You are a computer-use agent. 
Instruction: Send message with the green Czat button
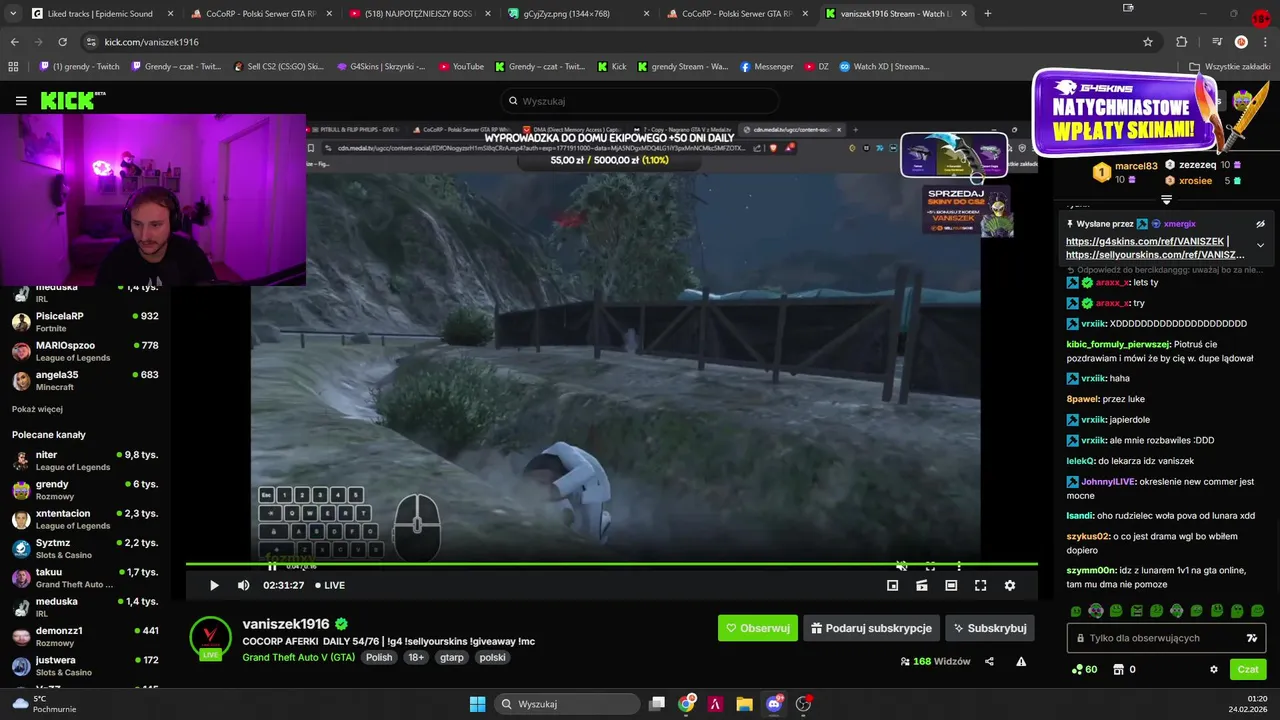[1248, 669]
